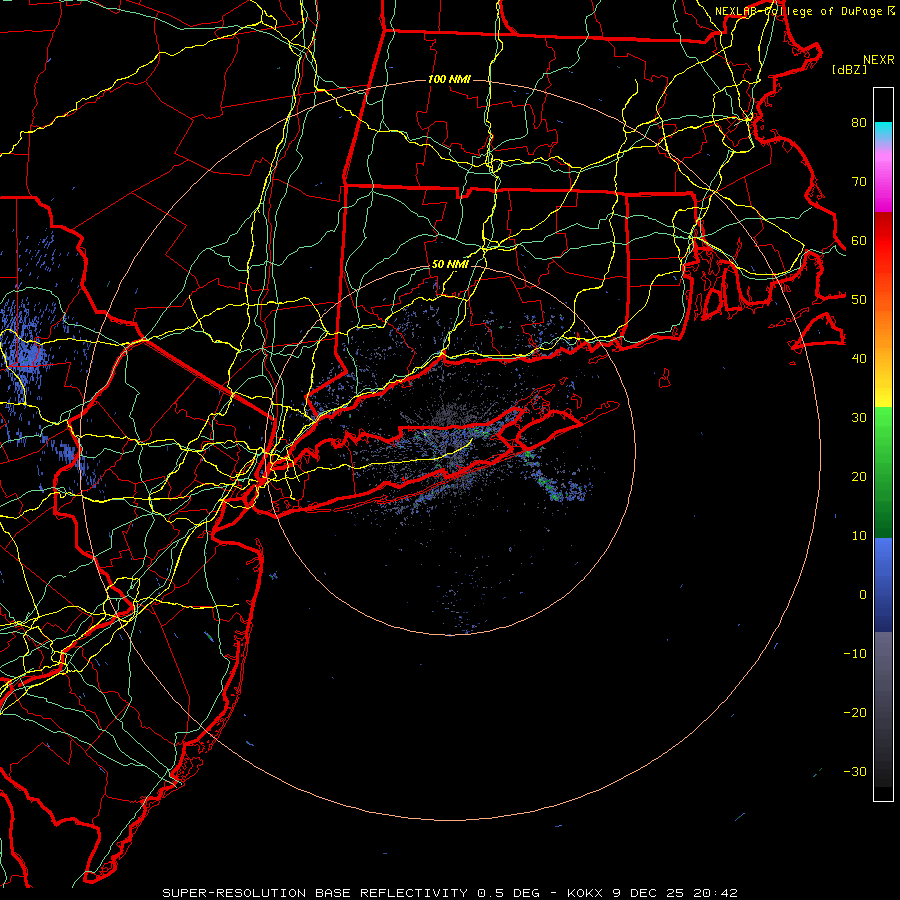Click the "-20" value on dBZ scale
The image size is (900, 900).
click(855, 712)
